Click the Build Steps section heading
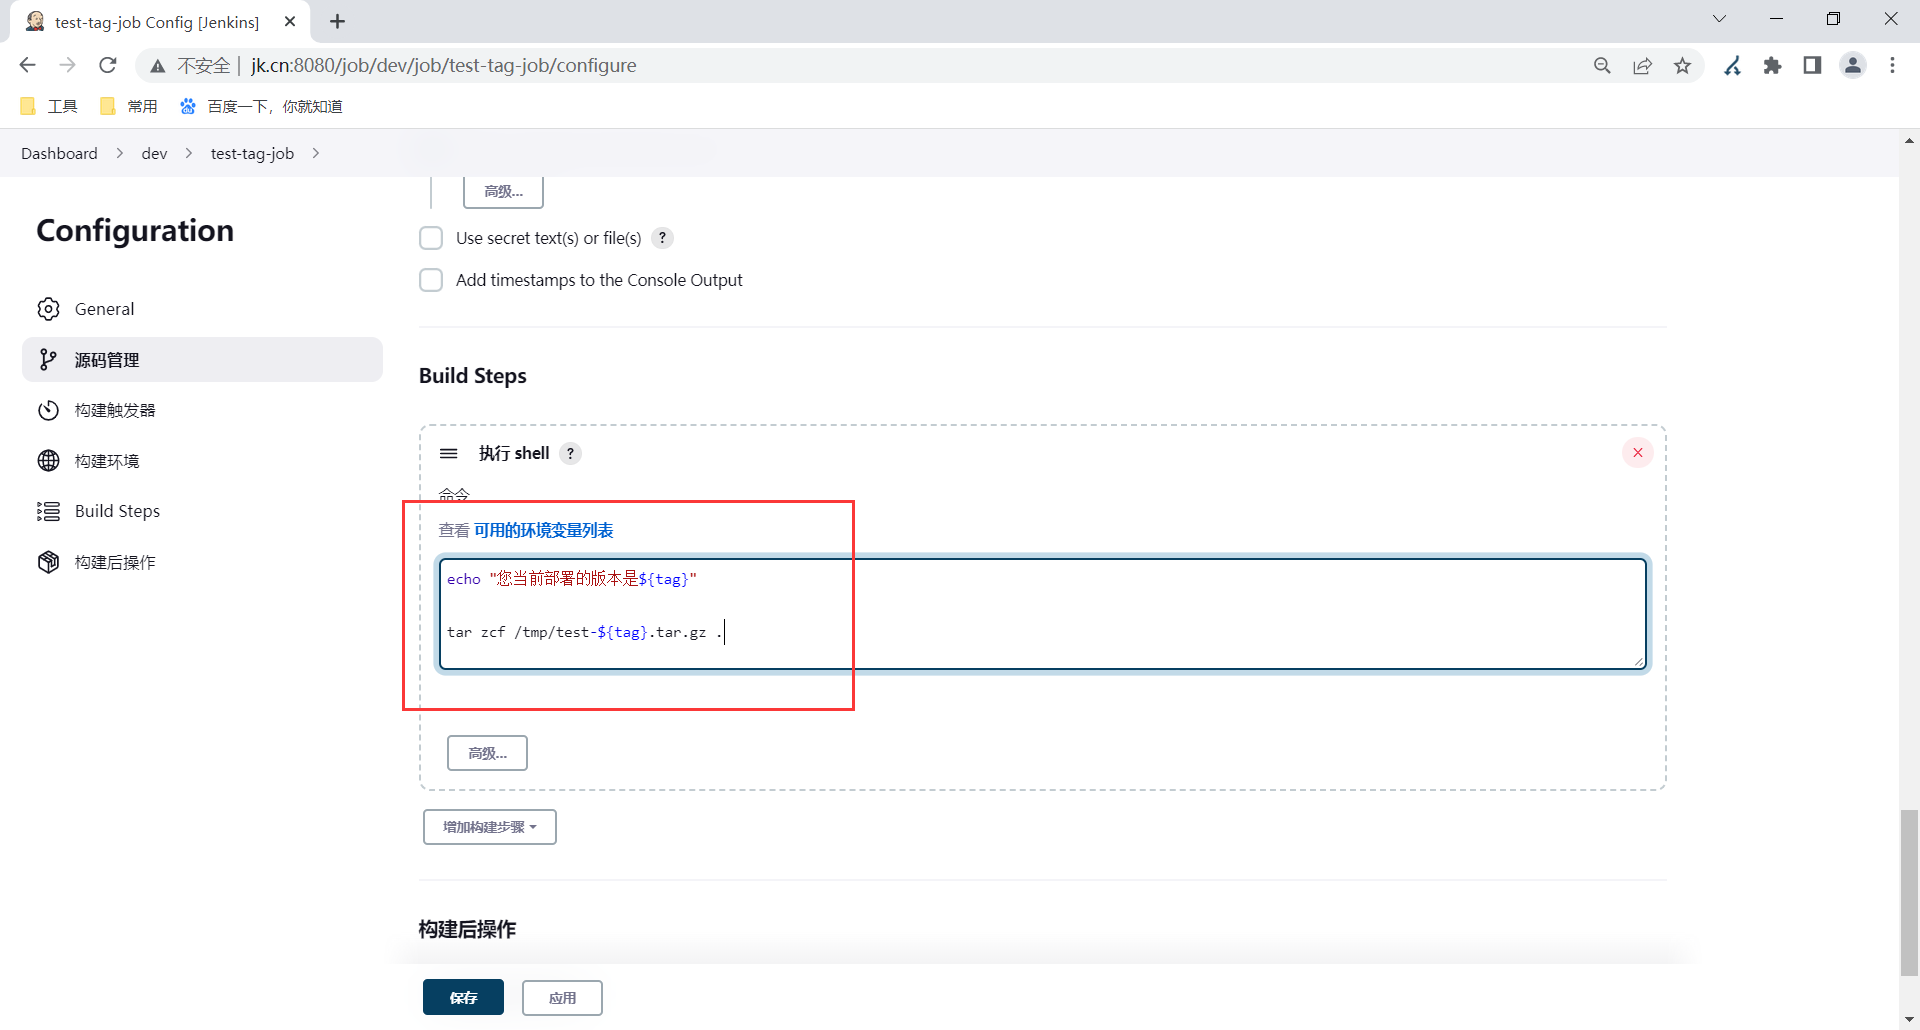This screenshot has height=1030, width=1920. [x=472, y=375]
